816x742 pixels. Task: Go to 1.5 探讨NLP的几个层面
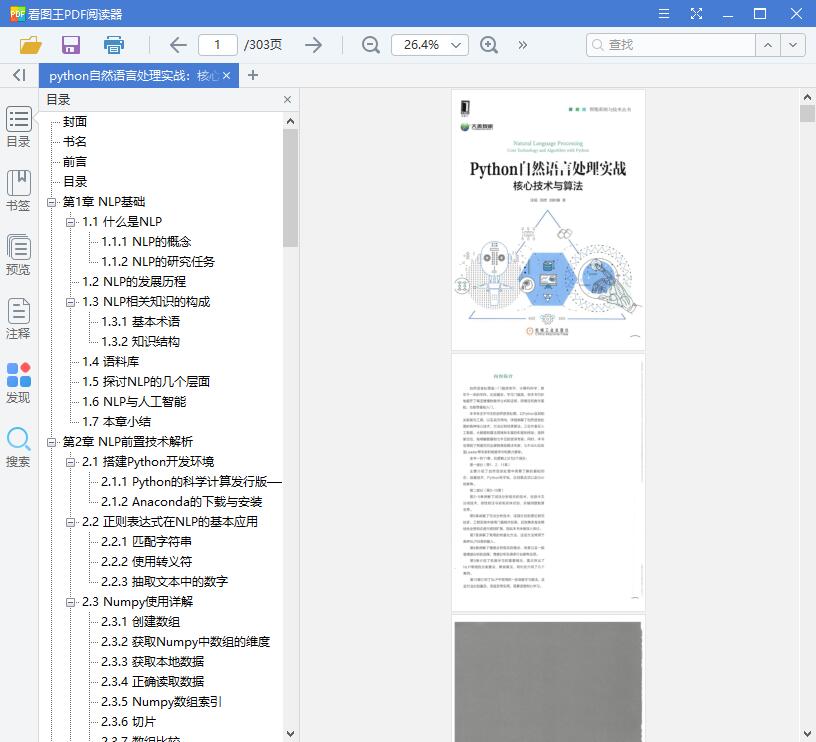point(146,382)
